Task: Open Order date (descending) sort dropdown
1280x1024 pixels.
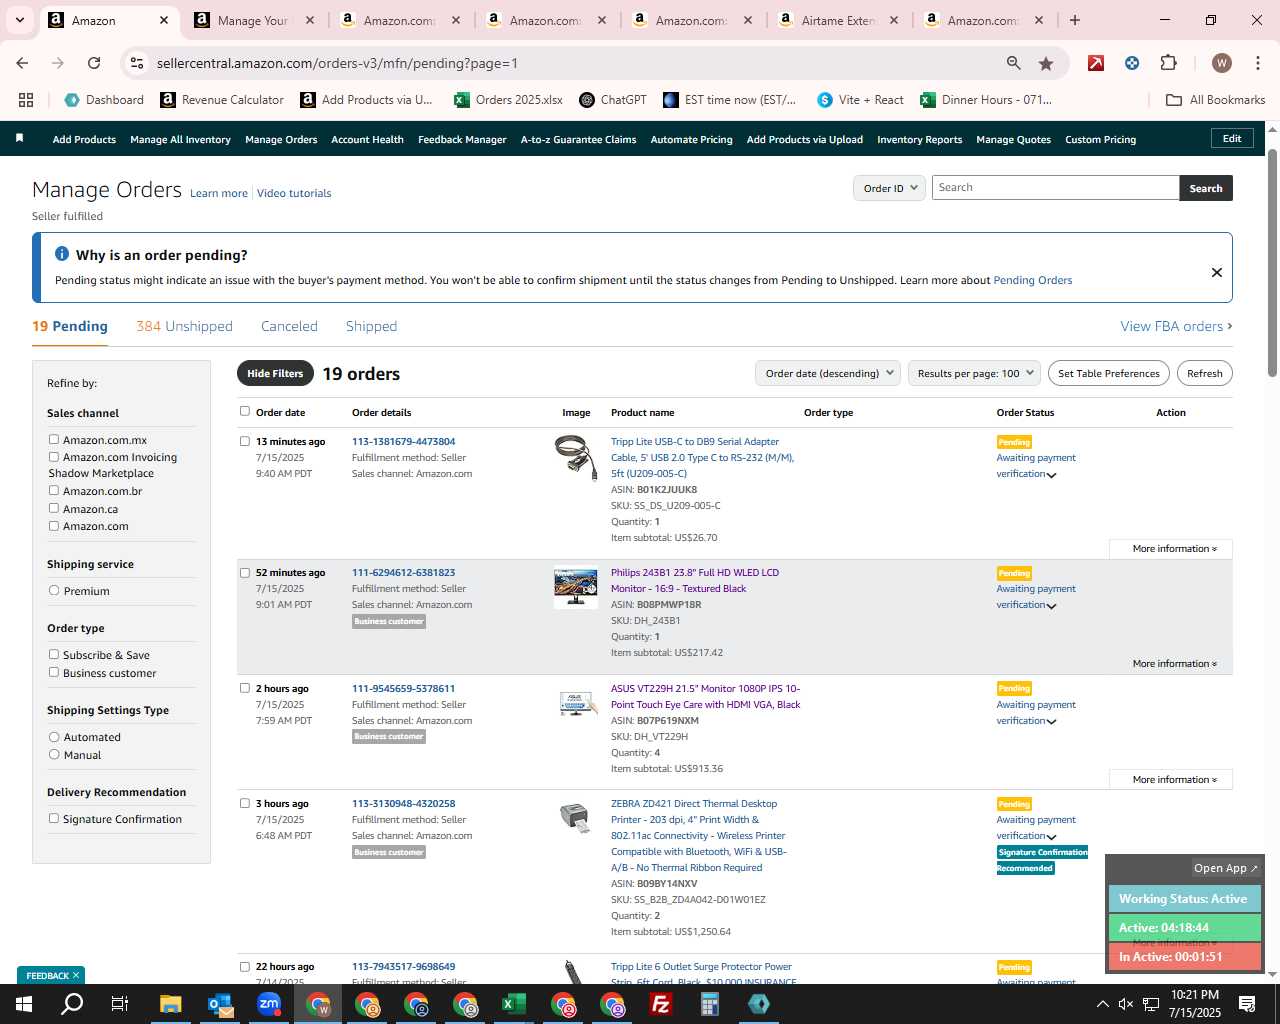Action: tap(828, 373)
